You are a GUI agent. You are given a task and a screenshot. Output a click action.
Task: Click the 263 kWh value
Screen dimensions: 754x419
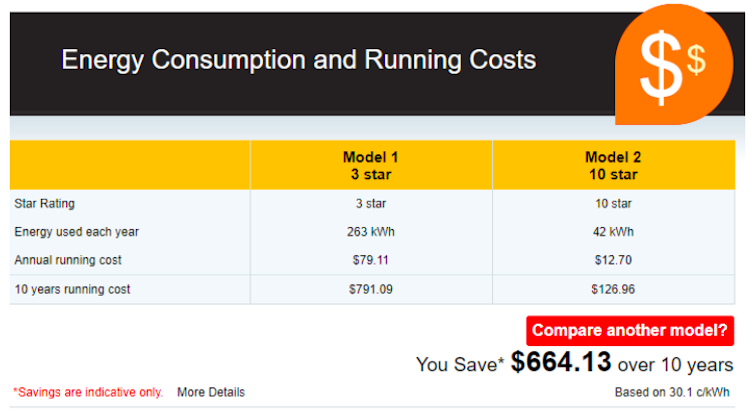(x=370, y=232)
